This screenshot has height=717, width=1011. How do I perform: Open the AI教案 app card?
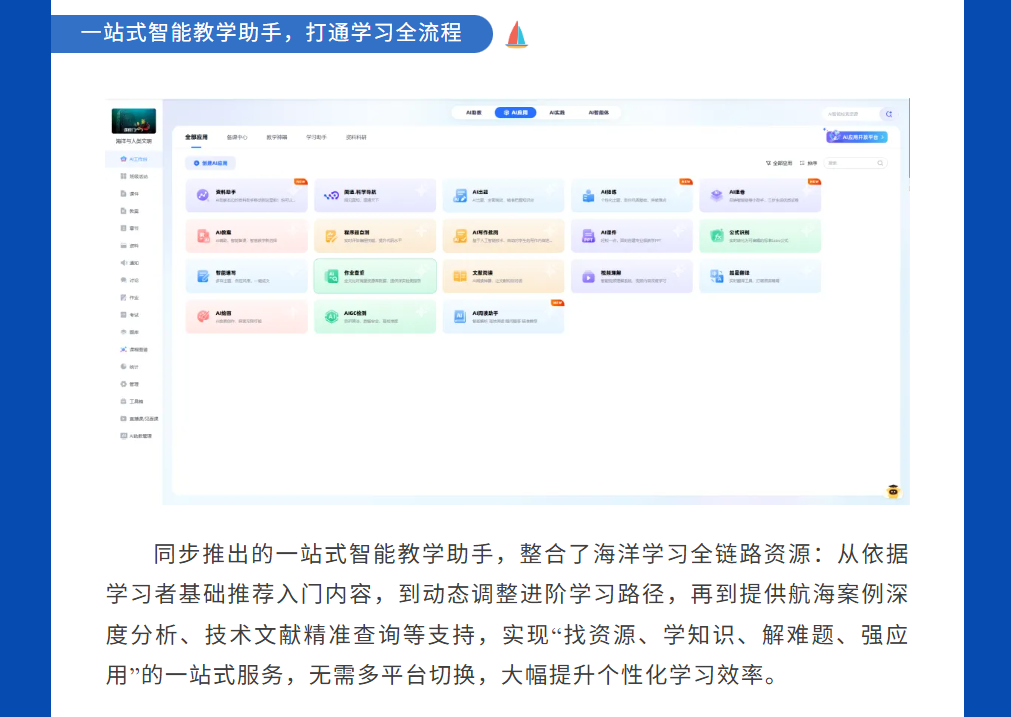pyautogui.click(x=246, y=236)
